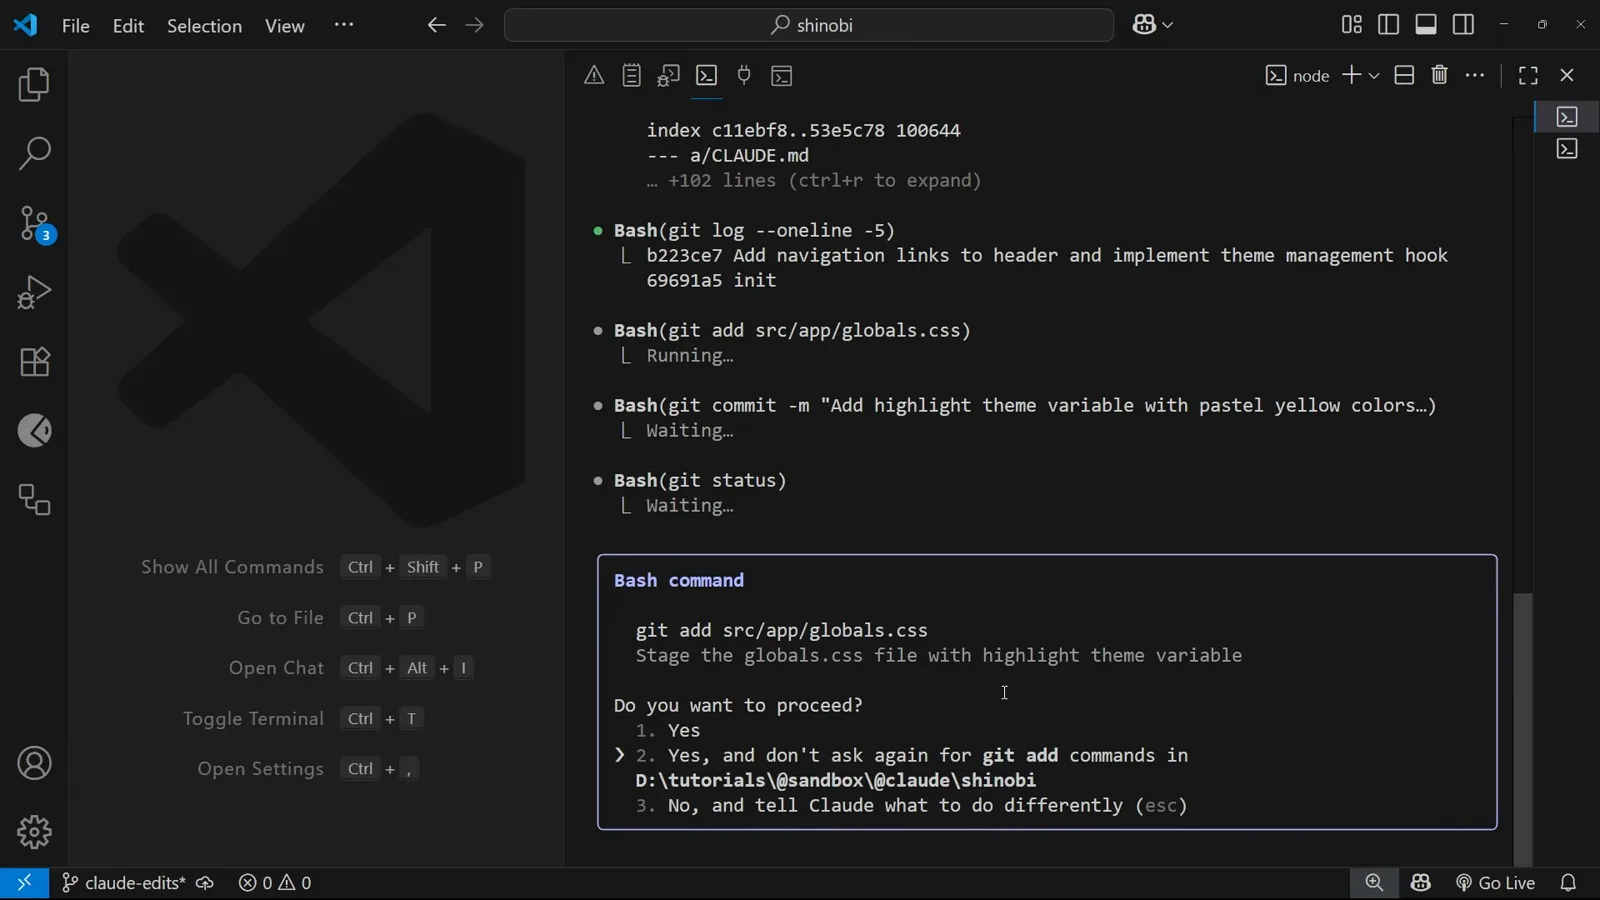Switch to the Output panel icon
Viewport: 1600px width, 900px height.
coord(631,76)
